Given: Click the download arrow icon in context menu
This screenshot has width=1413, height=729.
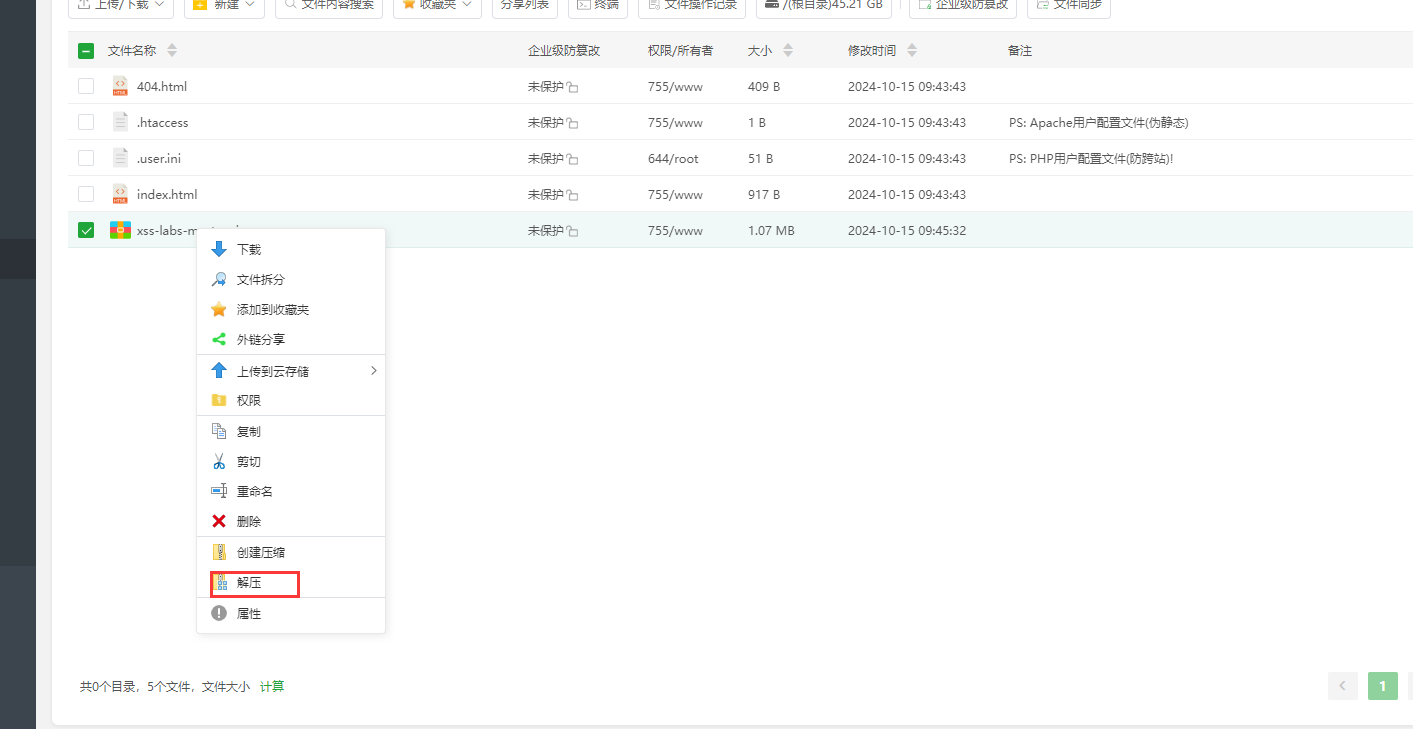Looking at the screenshot, I should click(x=219, y=250).
